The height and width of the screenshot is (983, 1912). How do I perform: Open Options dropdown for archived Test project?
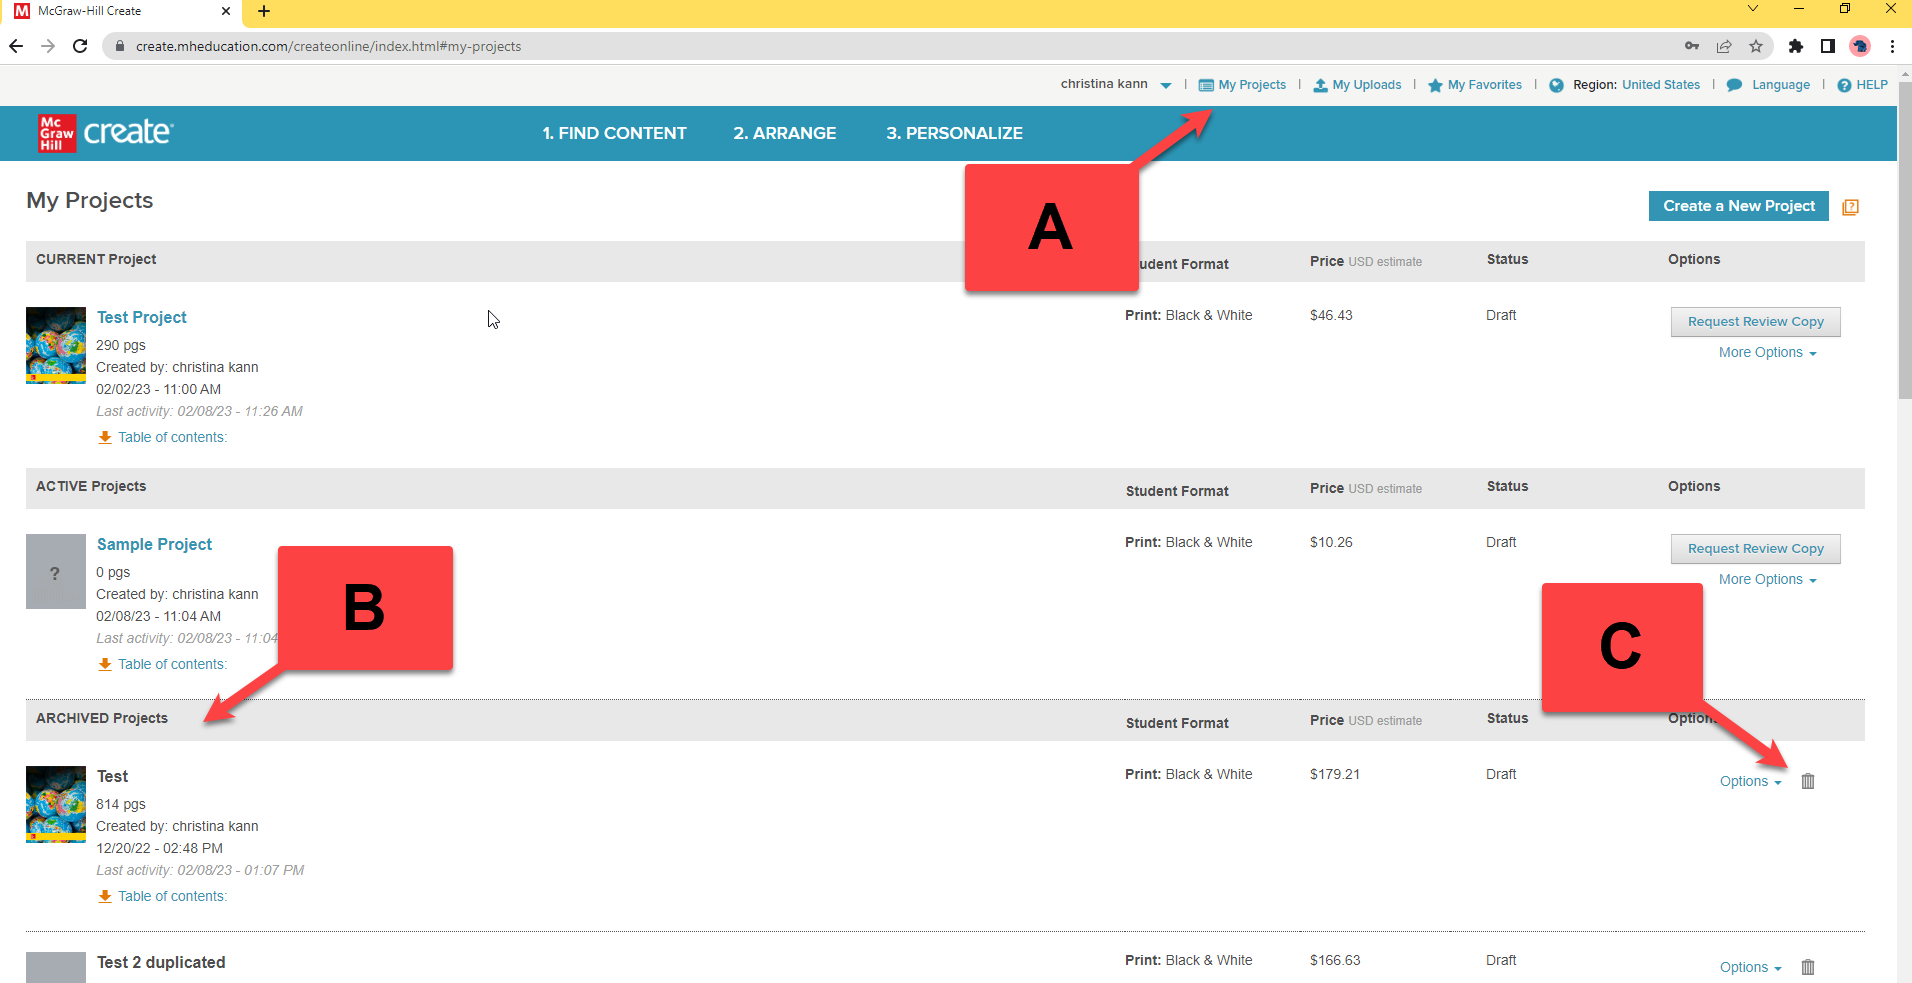[x=1750, y=782]
